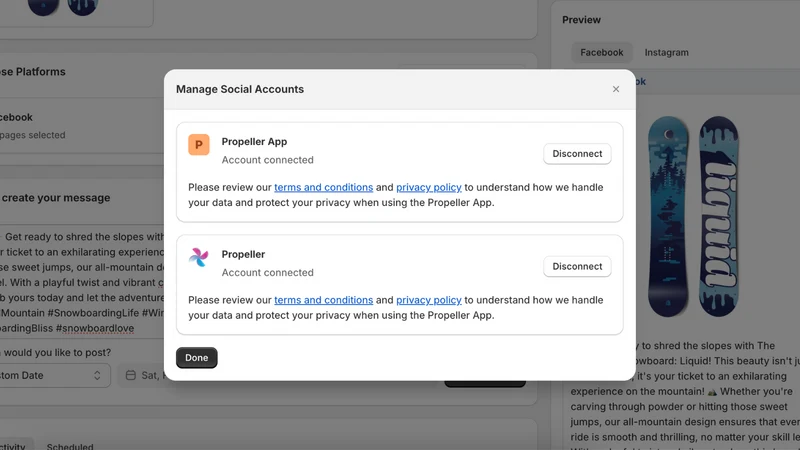
Task: Click 'create your message' heading
Action: [x=56, y=198]
